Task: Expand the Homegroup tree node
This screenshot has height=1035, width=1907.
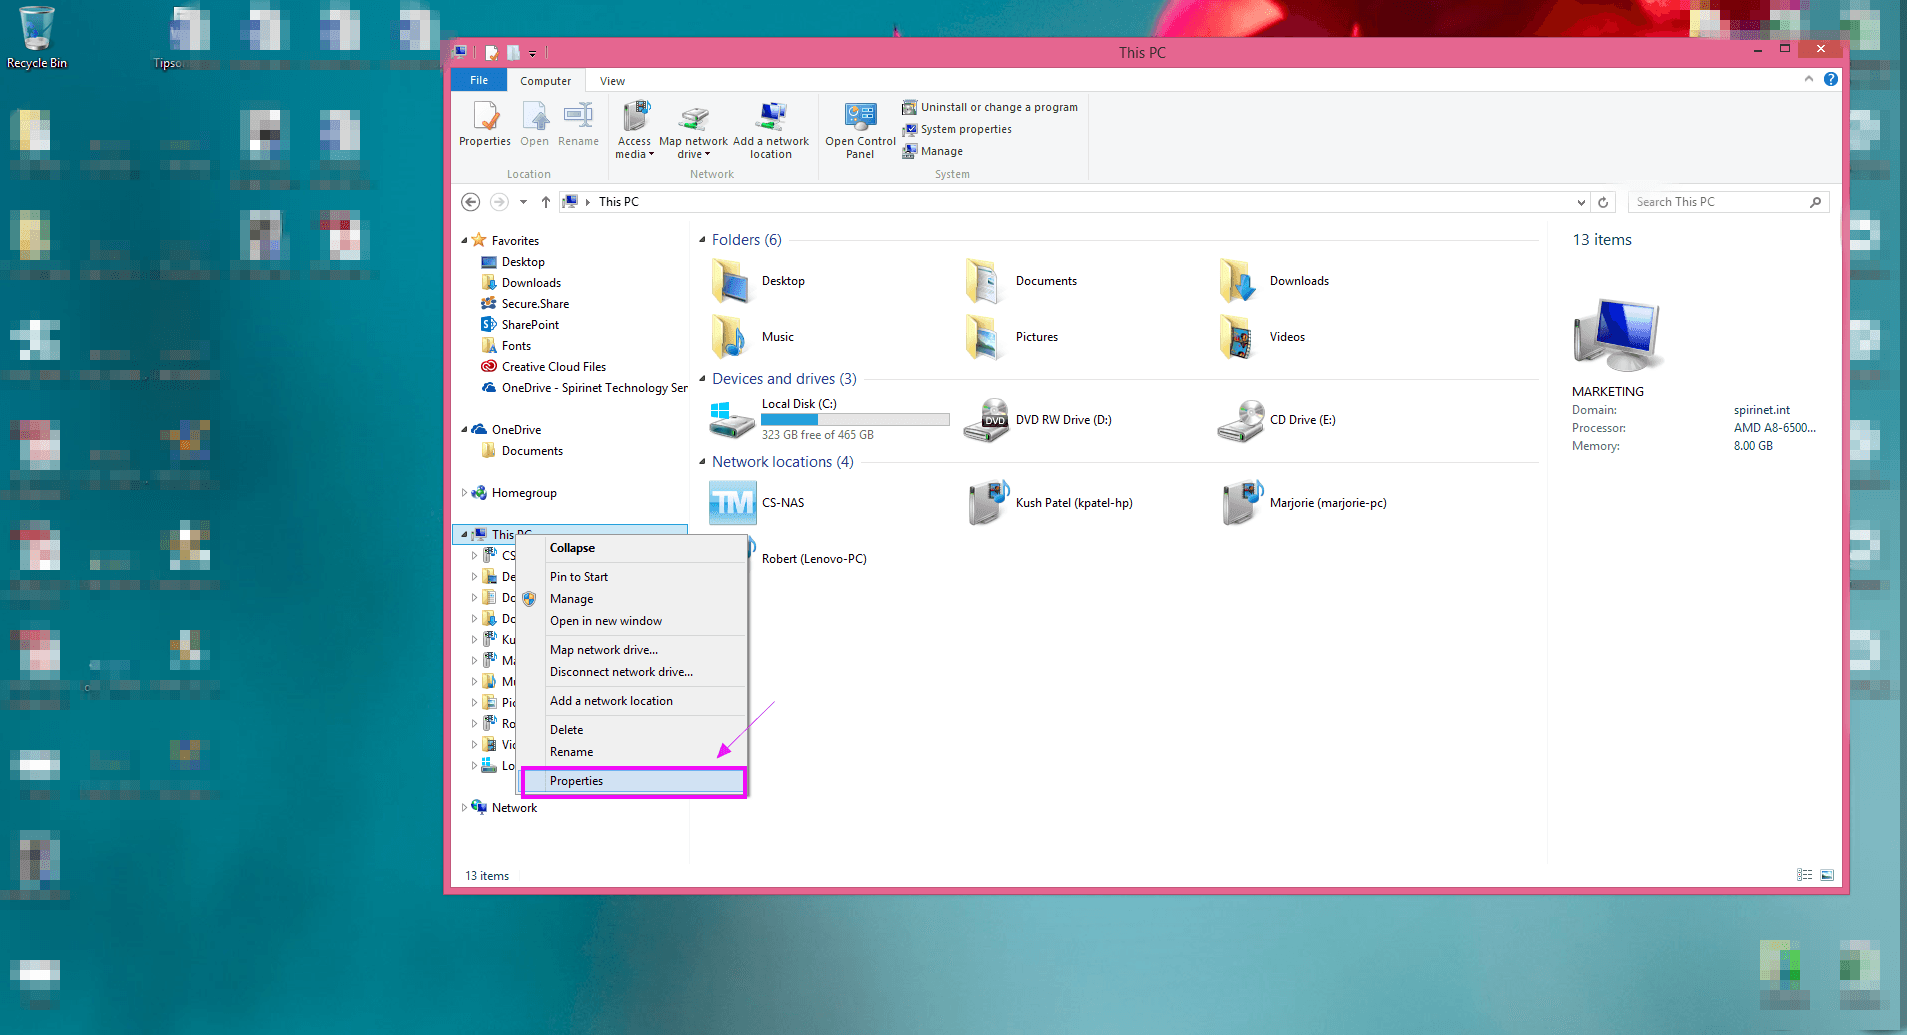Action: (x=464, y=493)
